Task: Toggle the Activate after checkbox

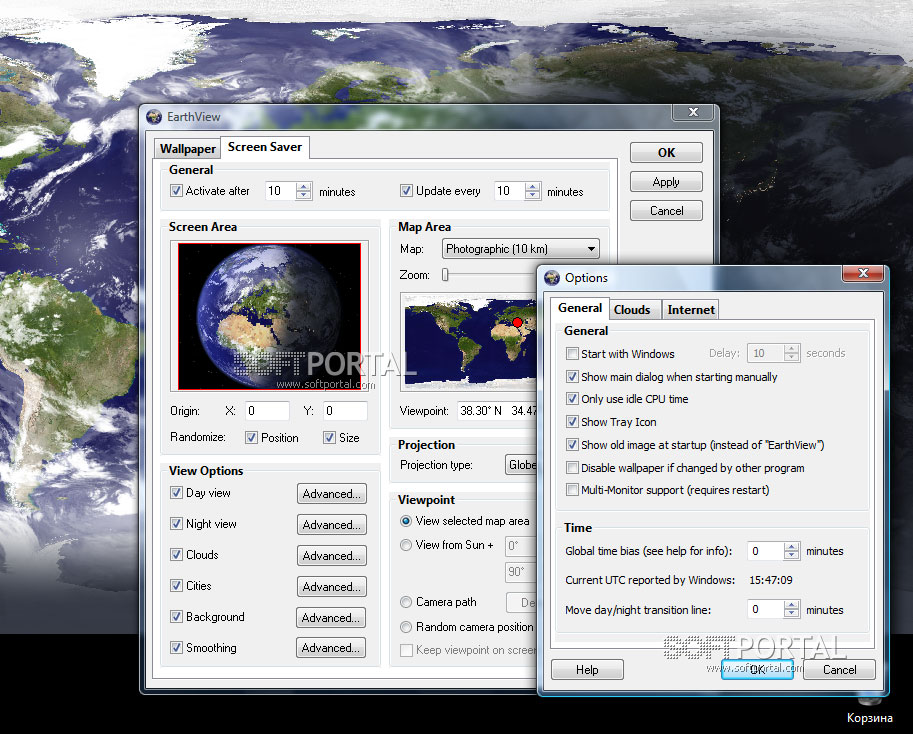Action: (176, 190)
